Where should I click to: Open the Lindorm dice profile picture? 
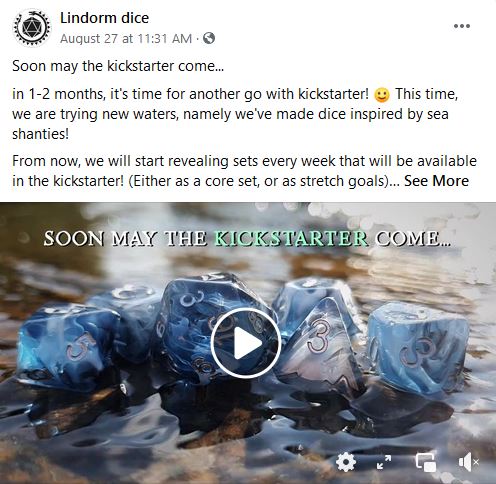[x=32, y=28]
